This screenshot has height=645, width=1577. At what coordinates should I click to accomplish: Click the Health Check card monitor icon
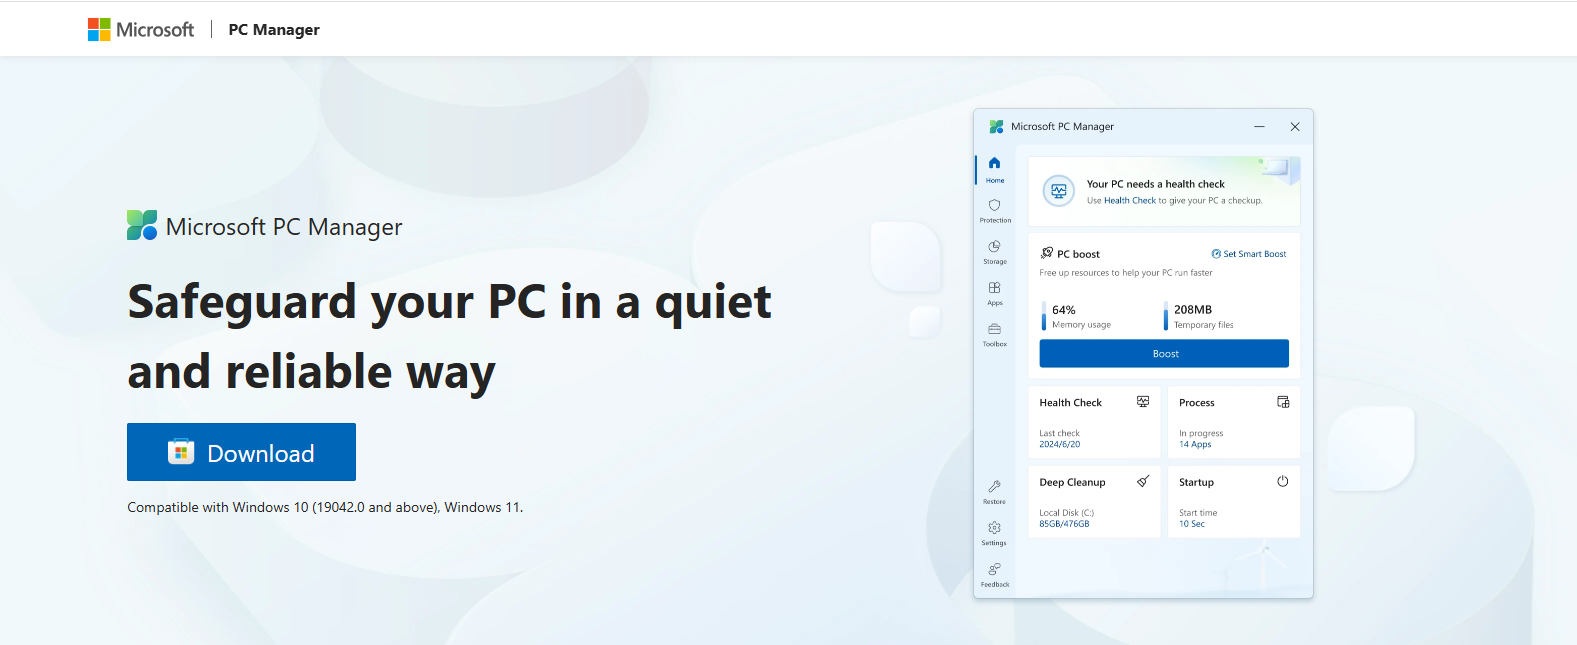[x=1143, y=401]
